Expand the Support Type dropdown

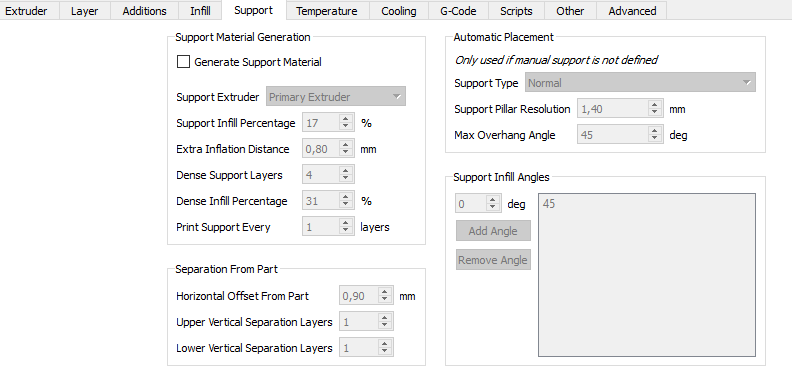coord(640,83)
